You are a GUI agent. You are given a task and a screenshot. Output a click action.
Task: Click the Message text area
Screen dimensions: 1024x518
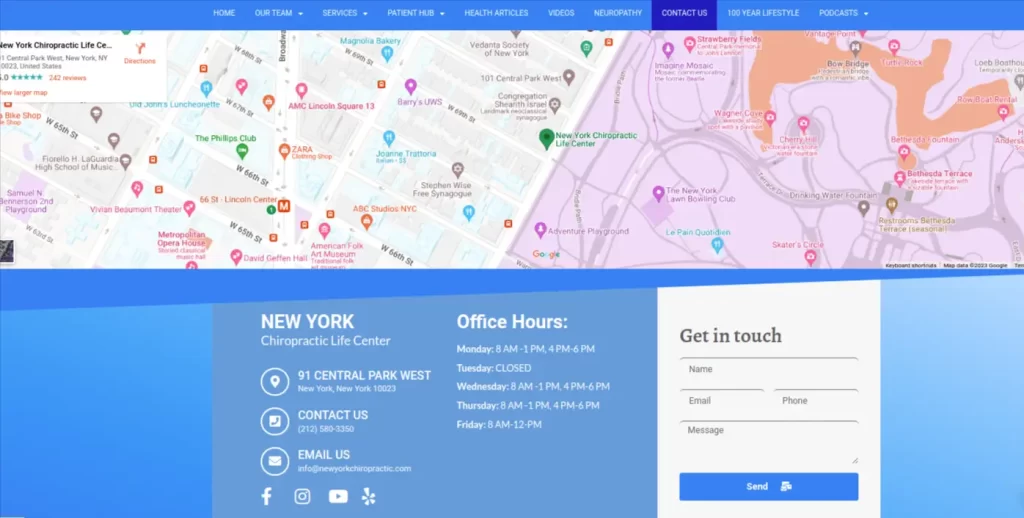[x=769, y=442]
